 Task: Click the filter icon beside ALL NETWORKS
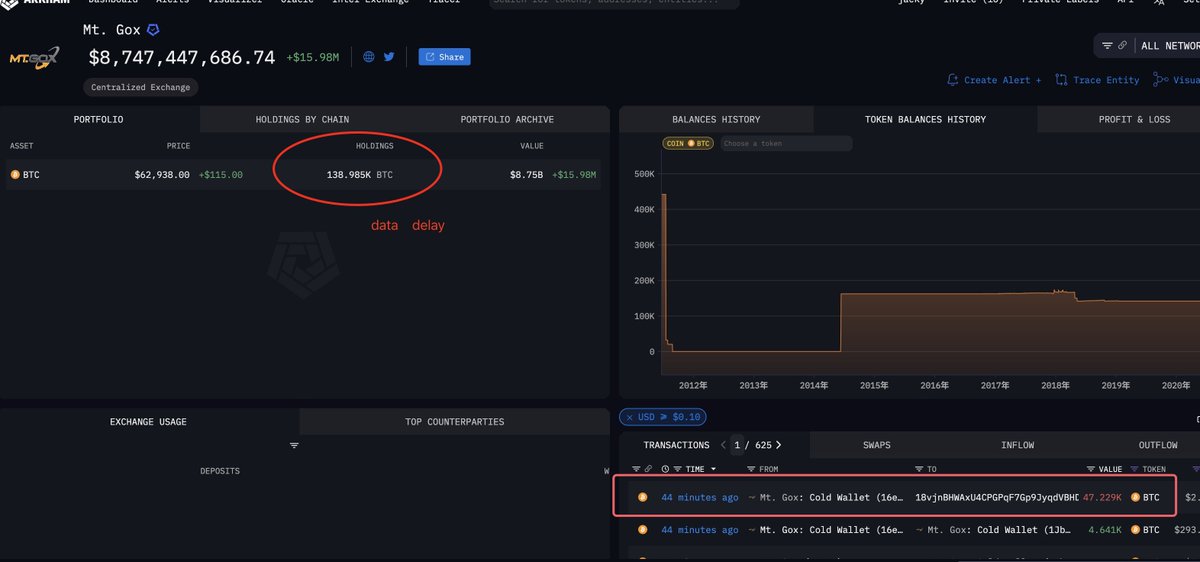pyautogui.click(x=1107, y=46)
